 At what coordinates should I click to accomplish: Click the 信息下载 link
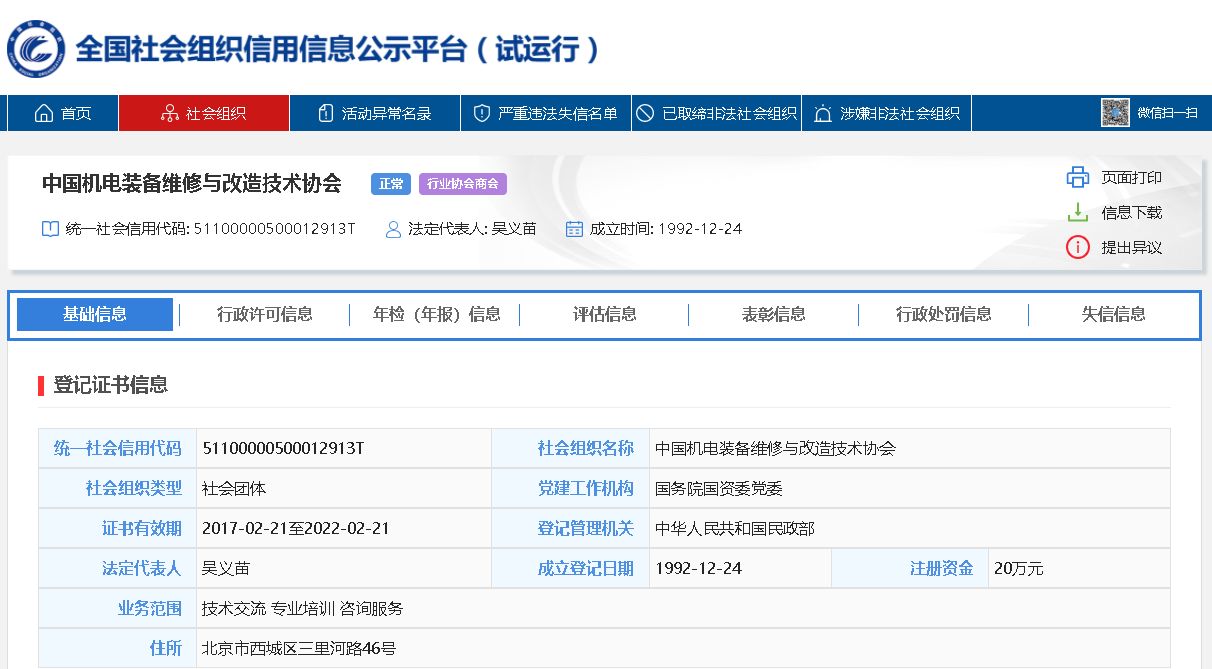coord(1132,212)
